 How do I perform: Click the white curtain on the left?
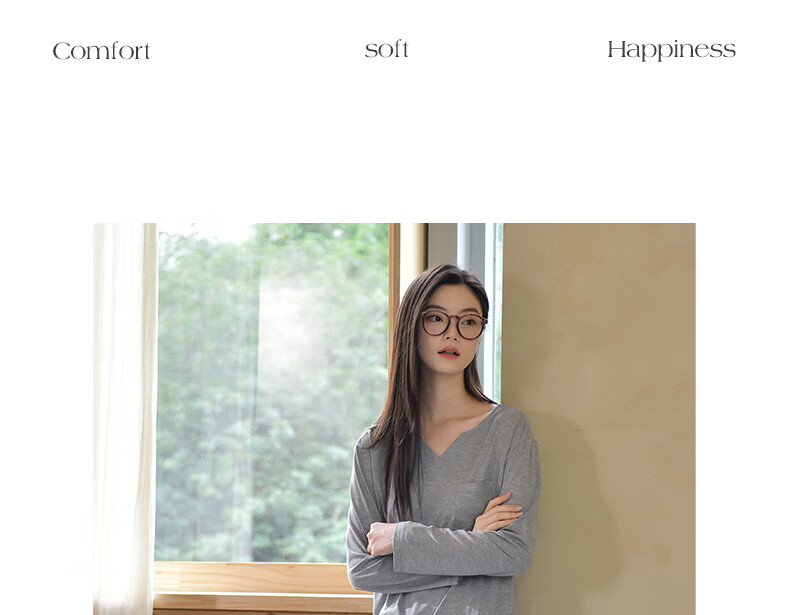coord(124,419)
